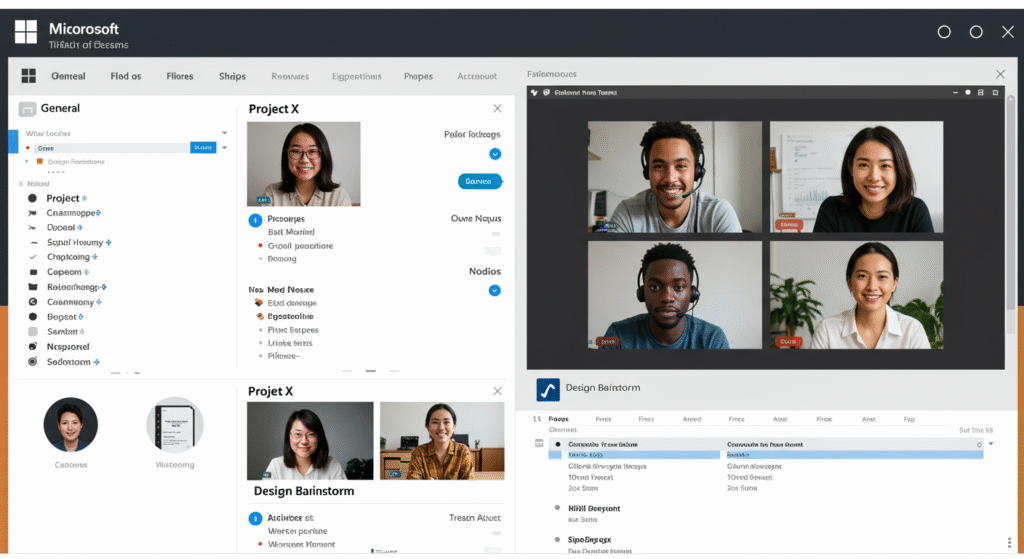Click the top-left participant video thumbnail

(674, 177)
